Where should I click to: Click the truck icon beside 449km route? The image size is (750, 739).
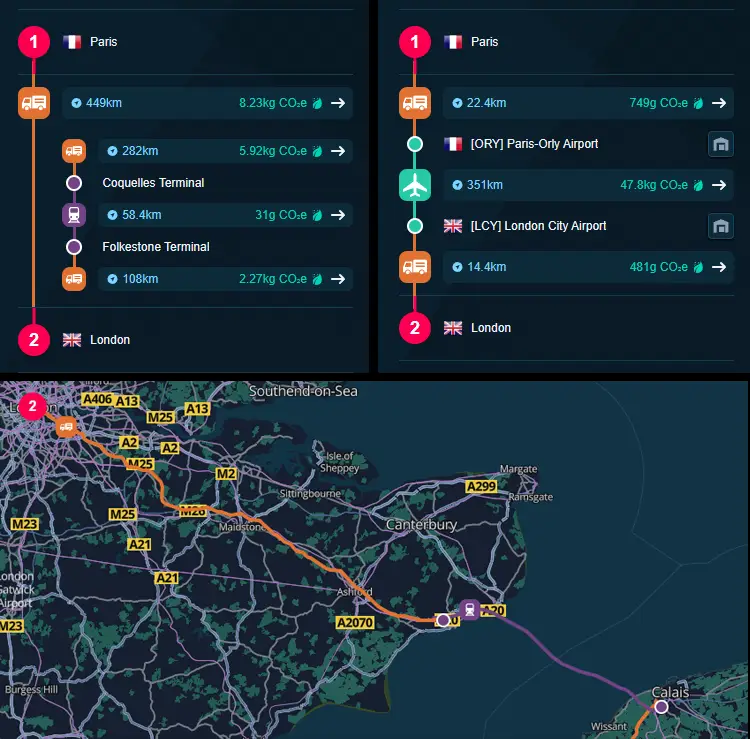[x=34, y=103]
